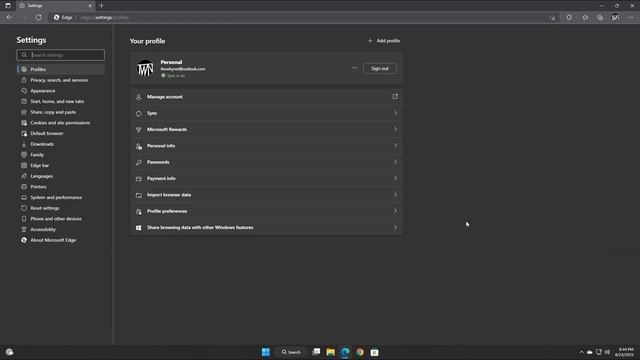The image size is (640, 360).
Task: Open the Manage account external link icon
Action: coord(395,97)
